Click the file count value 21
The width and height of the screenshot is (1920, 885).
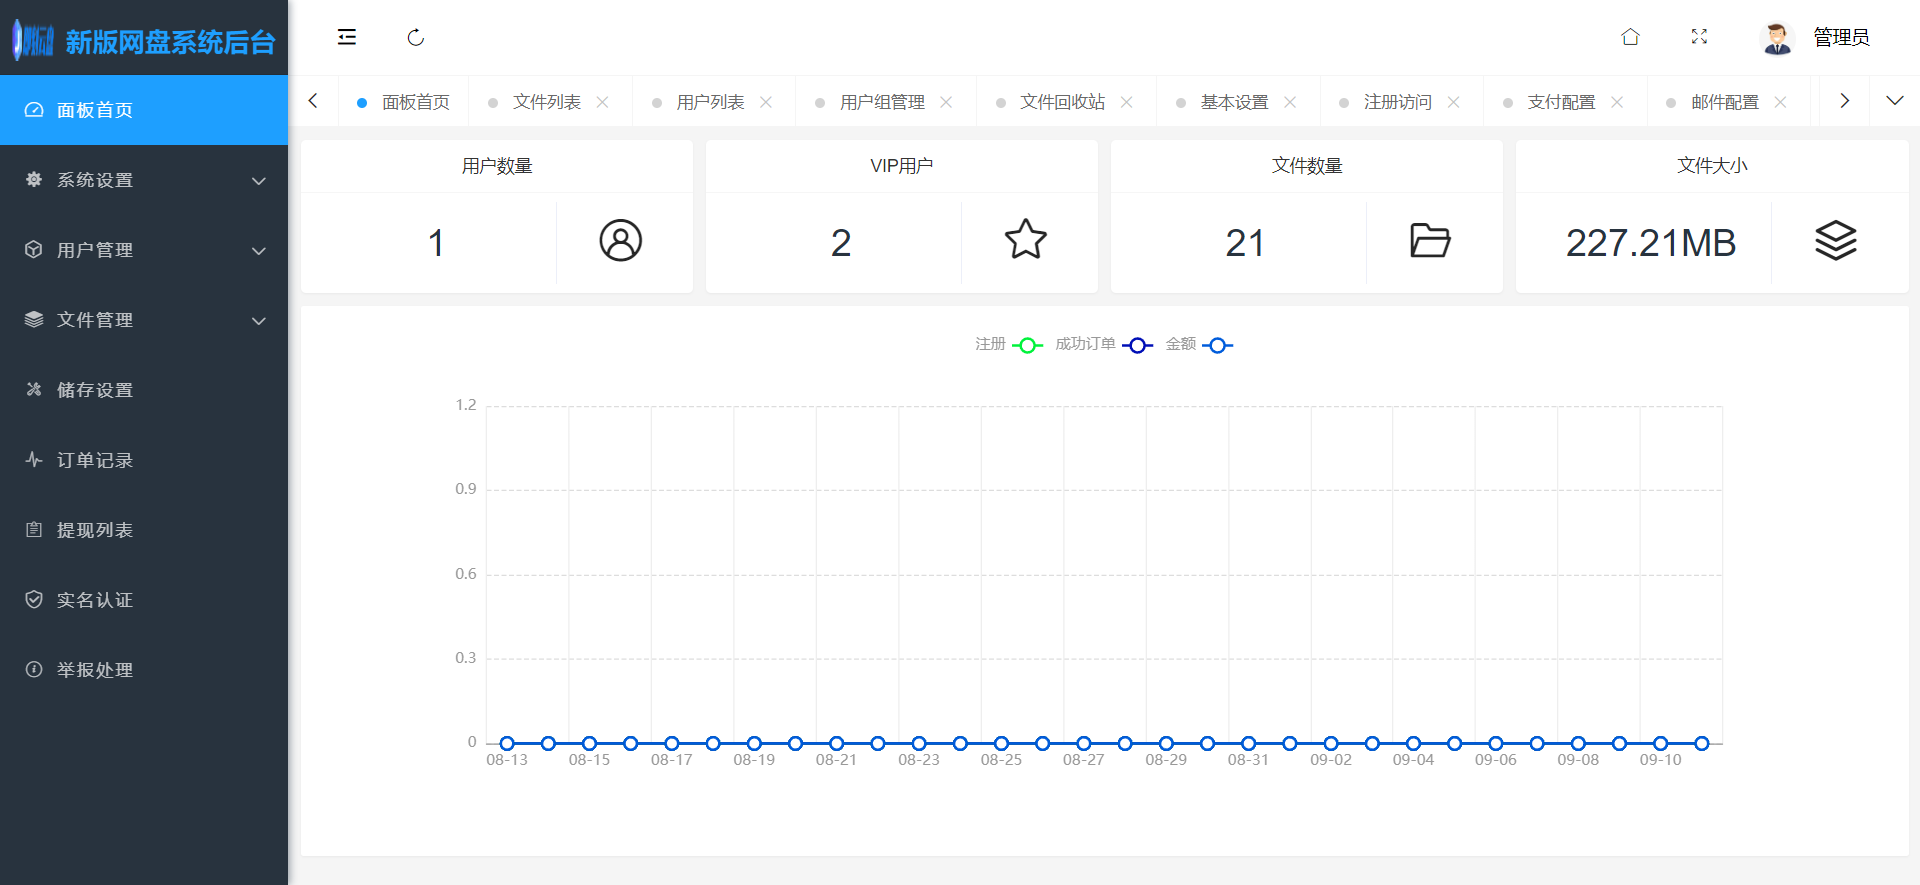tap(1245, 243)
